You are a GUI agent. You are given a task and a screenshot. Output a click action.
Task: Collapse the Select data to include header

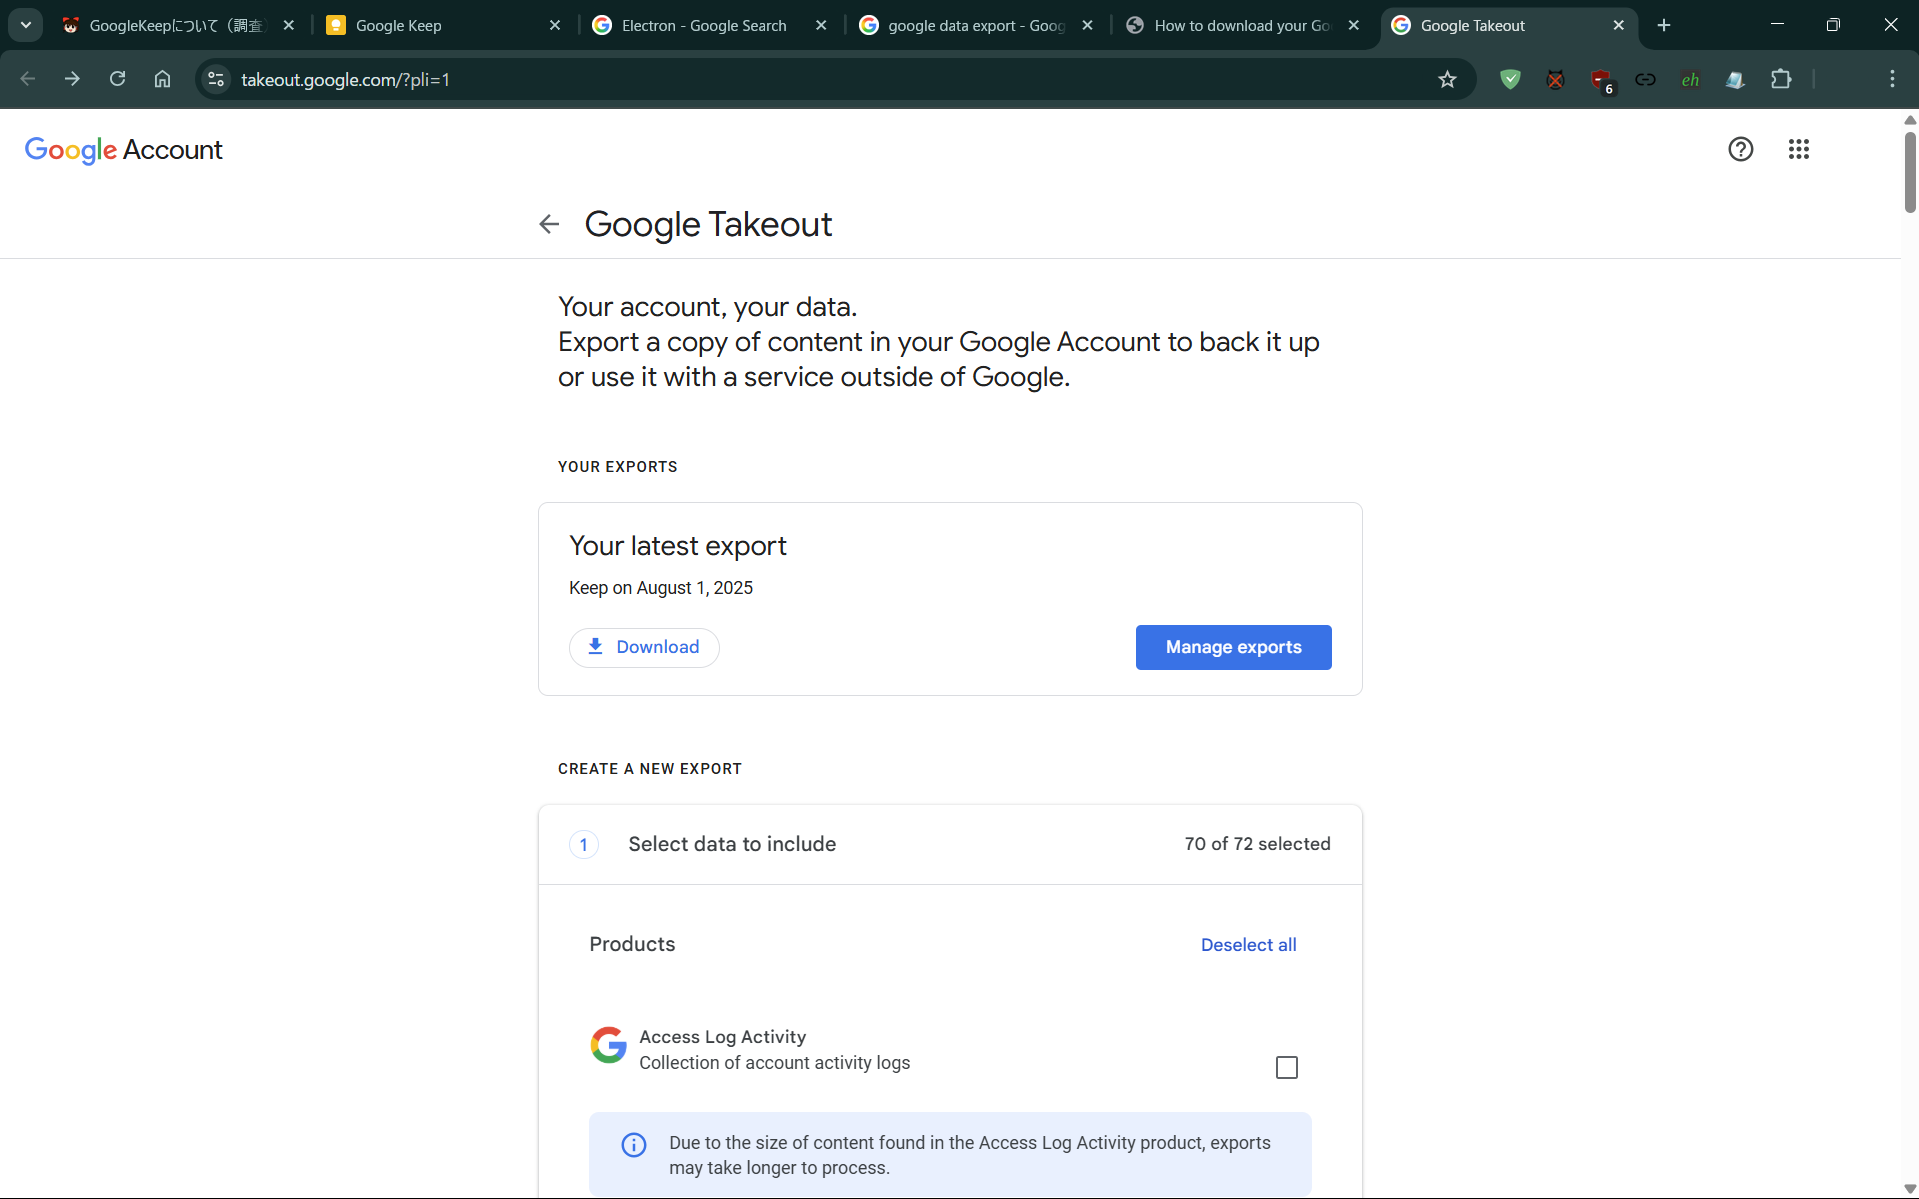(950, 845)
